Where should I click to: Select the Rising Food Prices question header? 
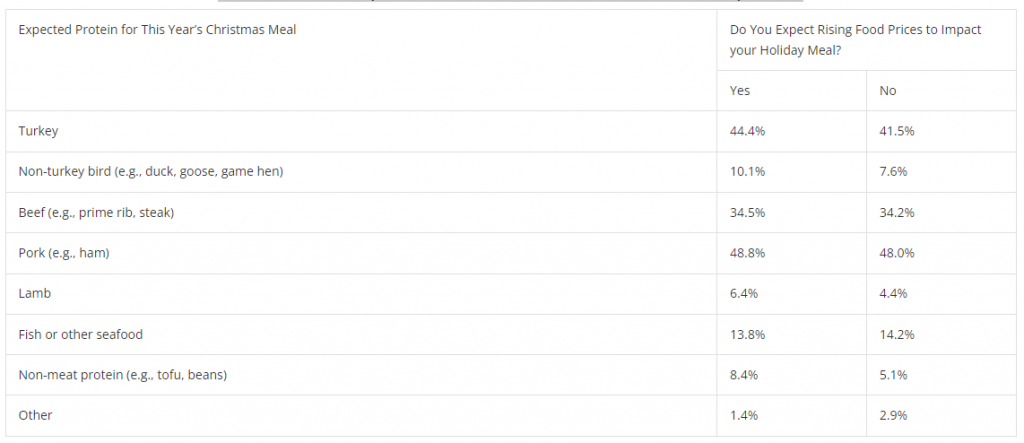pos(855,40)
